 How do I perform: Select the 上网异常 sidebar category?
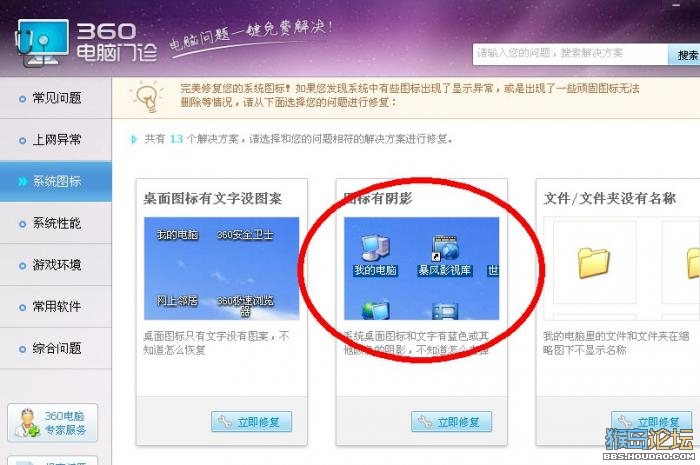coord(55,140)
